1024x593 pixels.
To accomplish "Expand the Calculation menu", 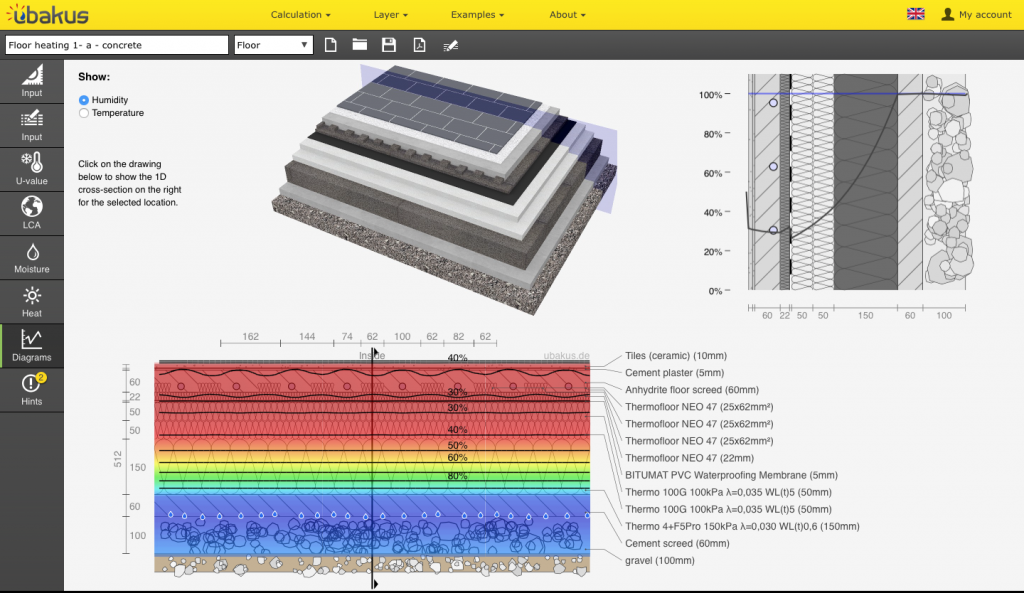I will click(301, 15).
